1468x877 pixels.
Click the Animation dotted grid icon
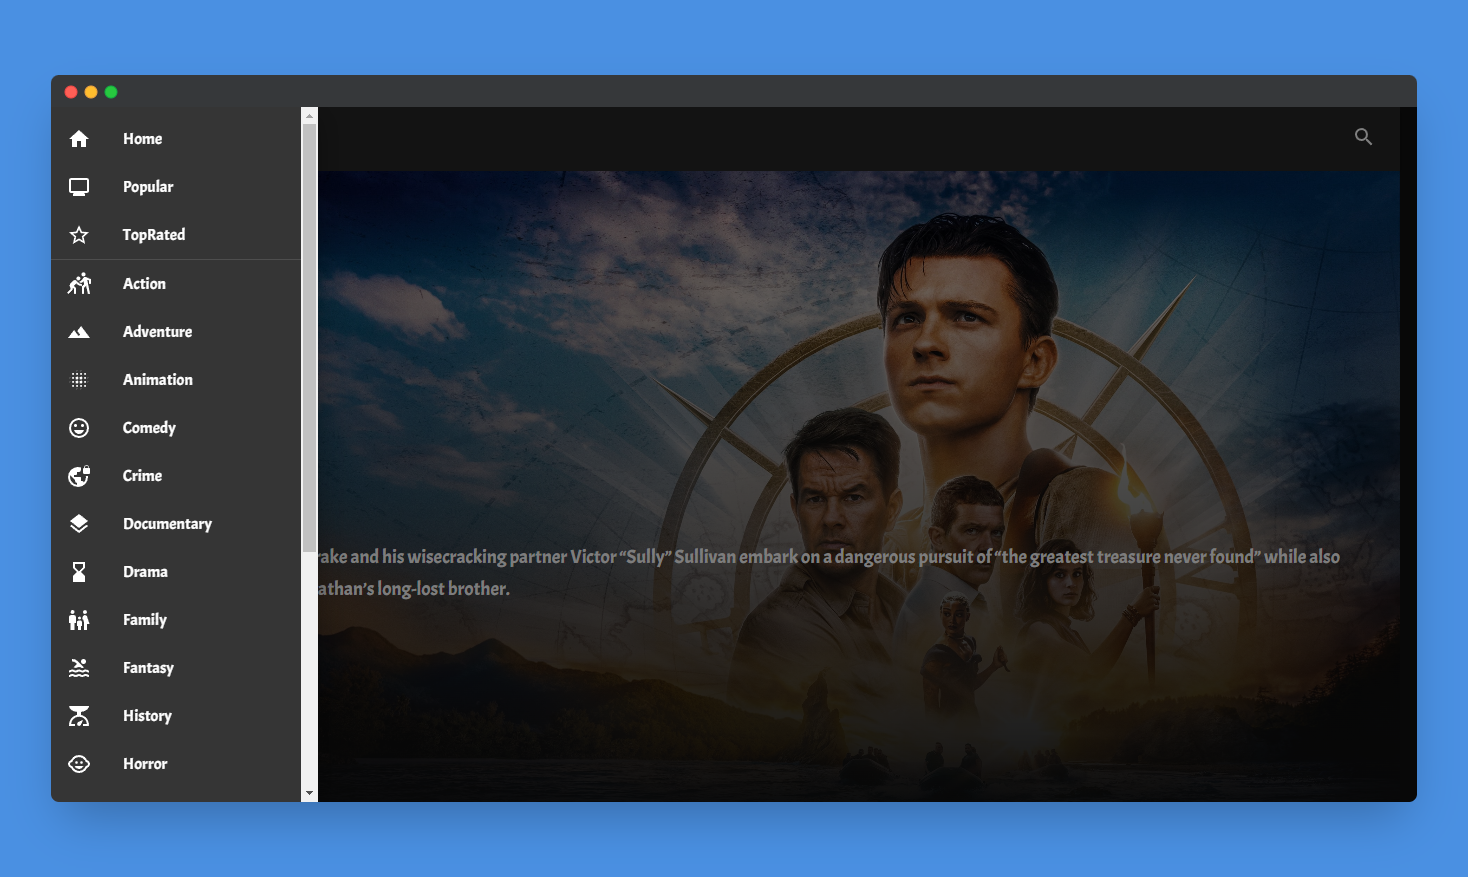[79, 380]
